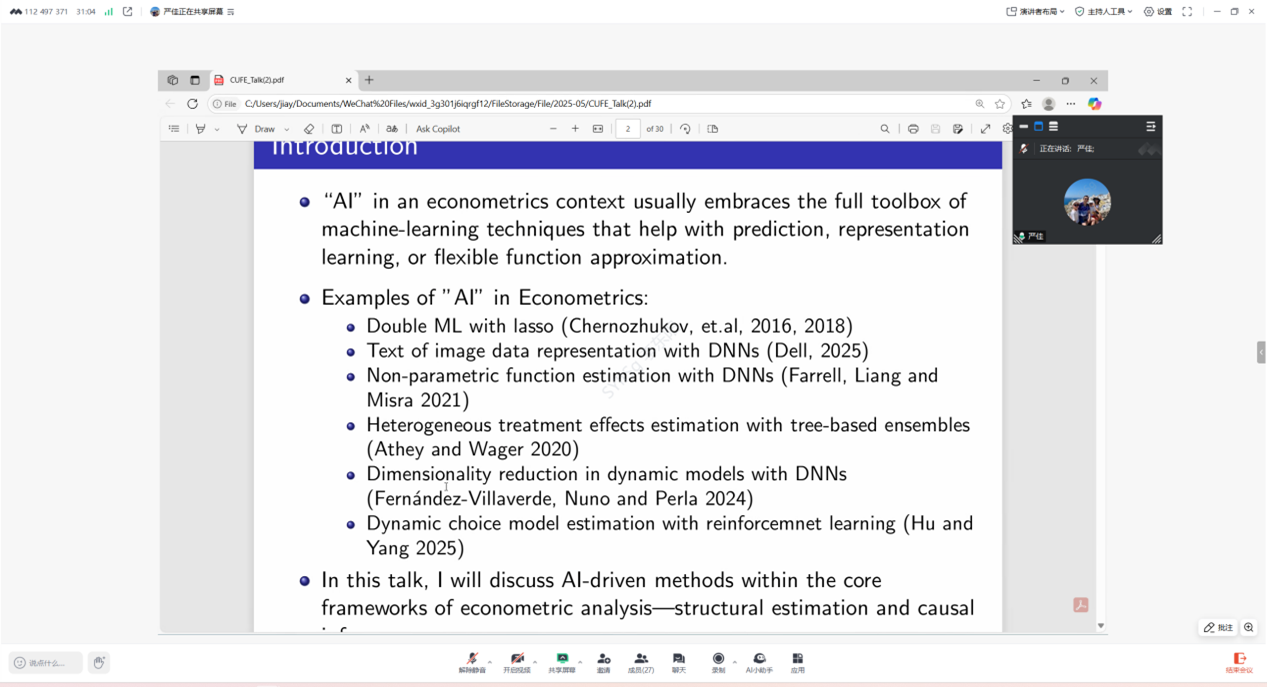1267x687 pixels.
Task: Open the 主持人工具 host tools dropdown
Action: [1103, 12]
